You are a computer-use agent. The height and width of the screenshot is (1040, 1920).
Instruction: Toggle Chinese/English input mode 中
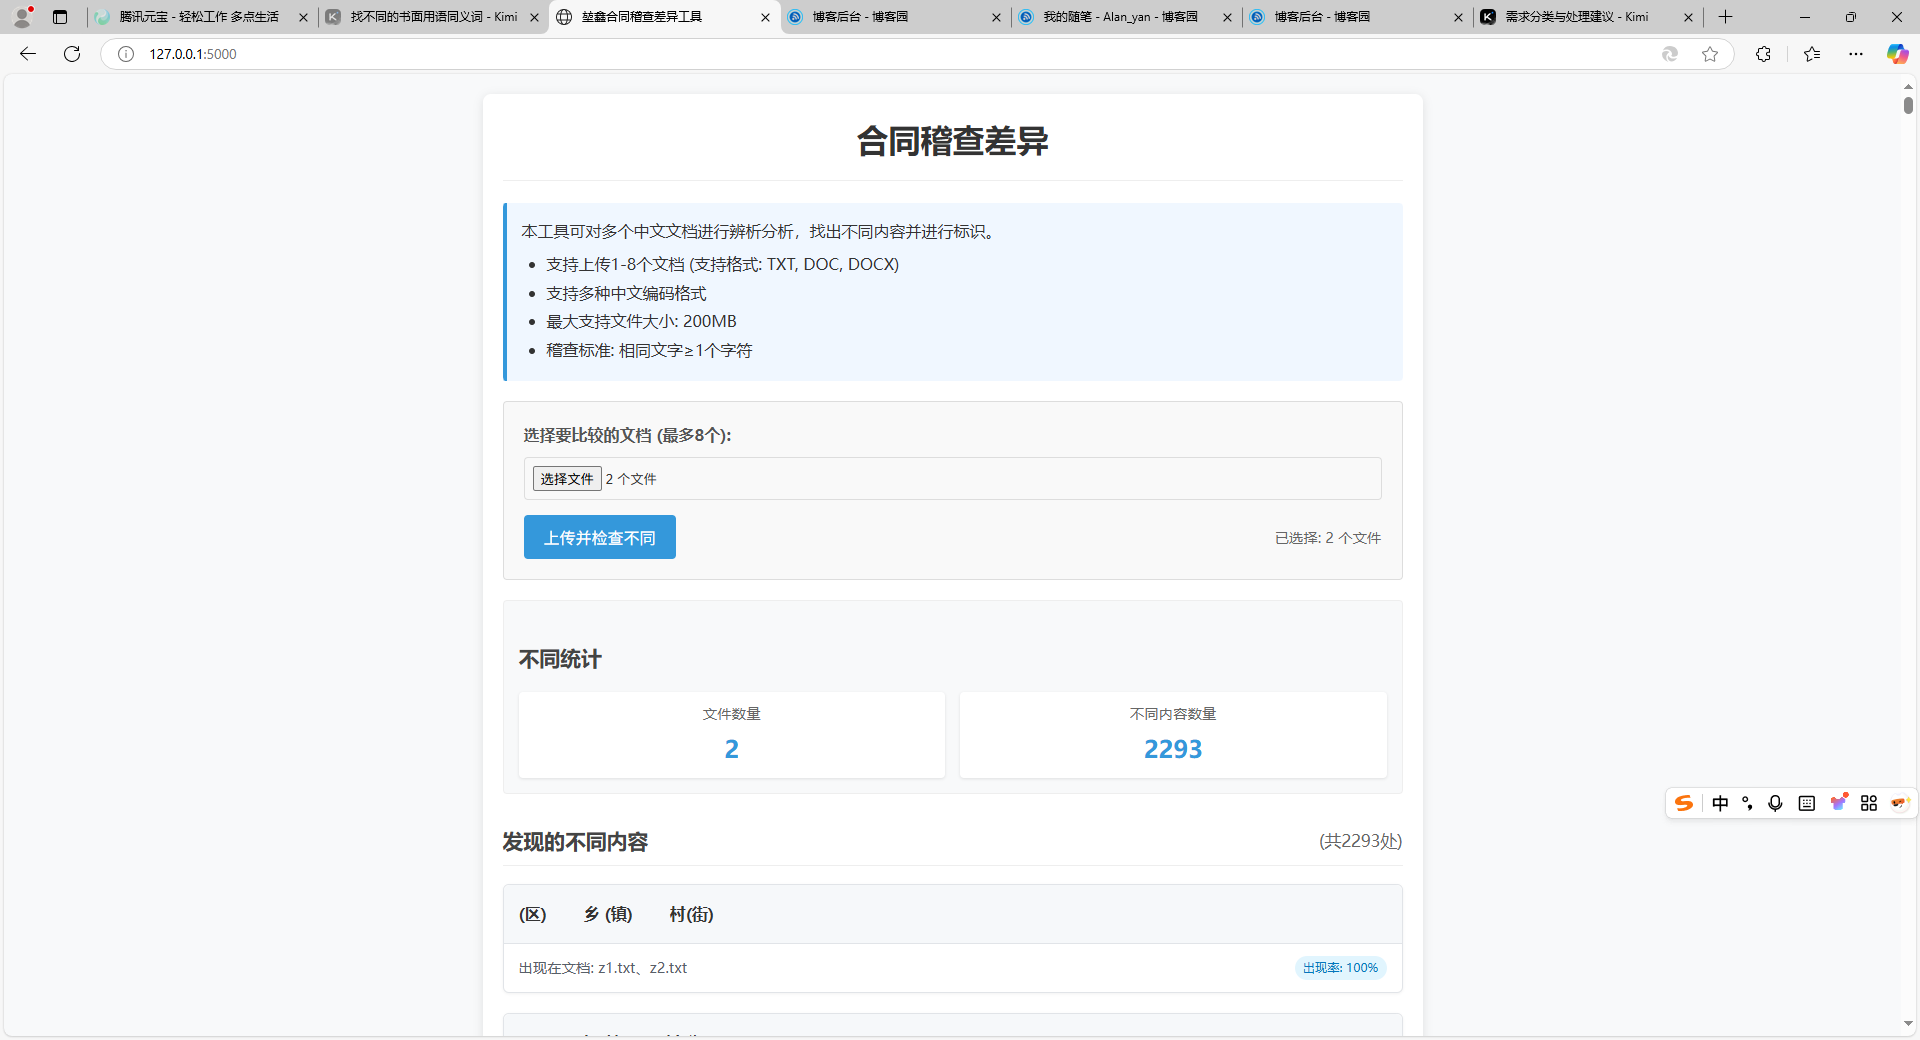click(1720, 803)
